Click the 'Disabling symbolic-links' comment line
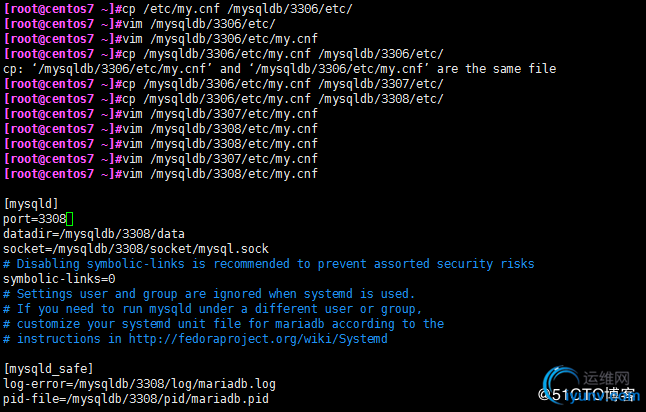The width and height of the screenshot is (646, 412). [x=269, y=264]
